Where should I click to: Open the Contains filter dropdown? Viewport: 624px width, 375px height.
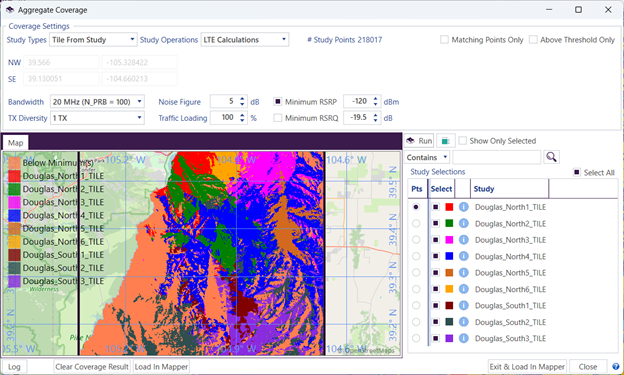[427, 157]
